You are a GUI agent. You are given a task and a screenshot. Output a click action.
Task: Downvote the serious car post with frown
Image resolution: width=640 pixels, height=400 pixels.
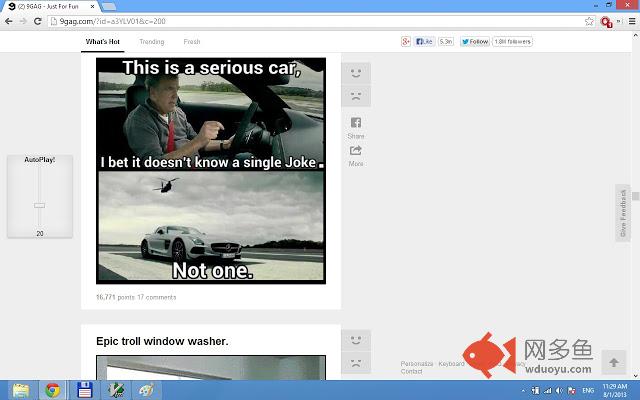pos(356,96)
